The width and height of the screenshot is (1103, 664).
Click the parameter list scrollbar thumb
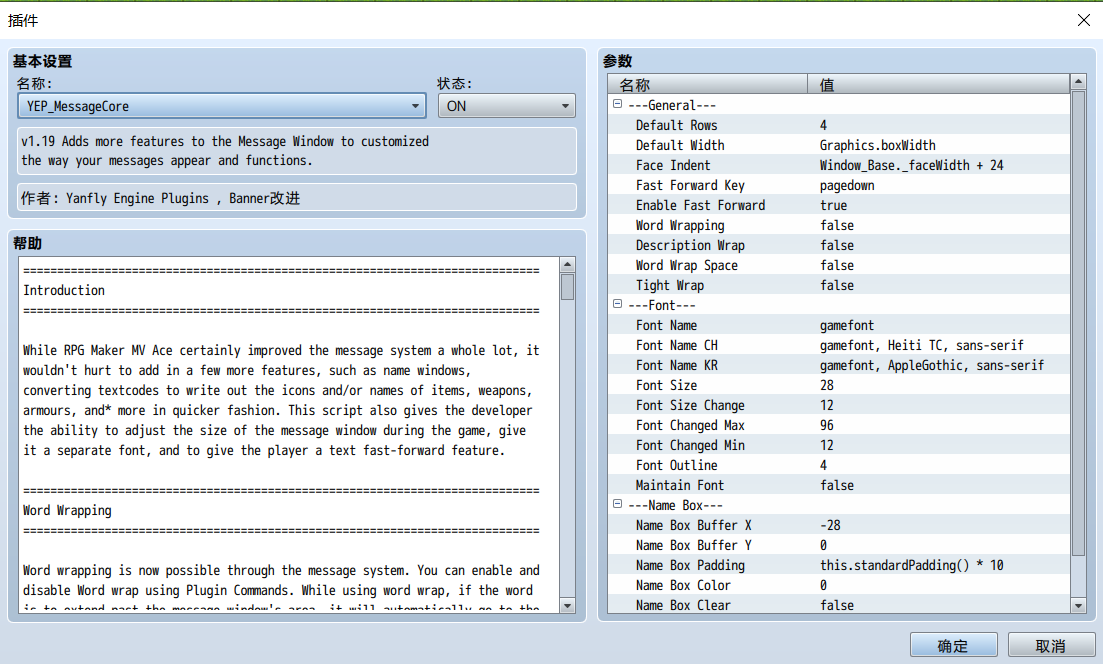pos(1078,323)
